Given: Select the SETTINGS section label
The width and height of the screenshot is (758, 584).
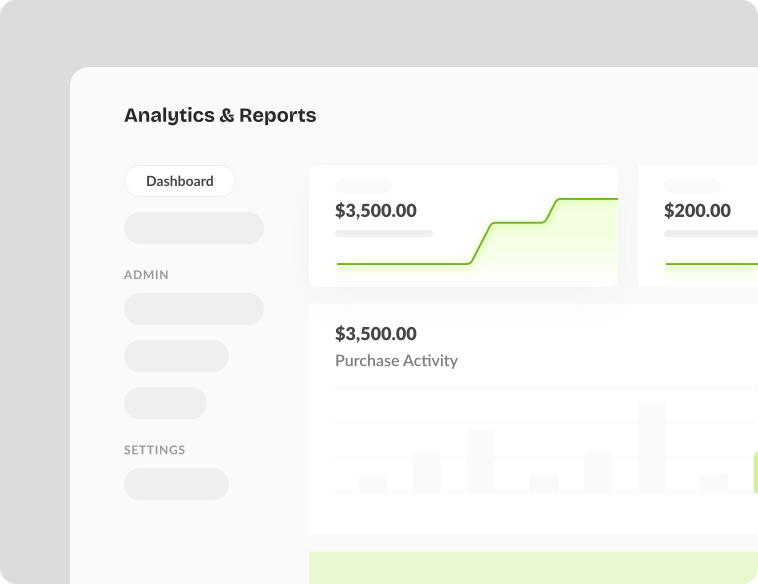Looking at the screenshot, I should pos(155,450).
